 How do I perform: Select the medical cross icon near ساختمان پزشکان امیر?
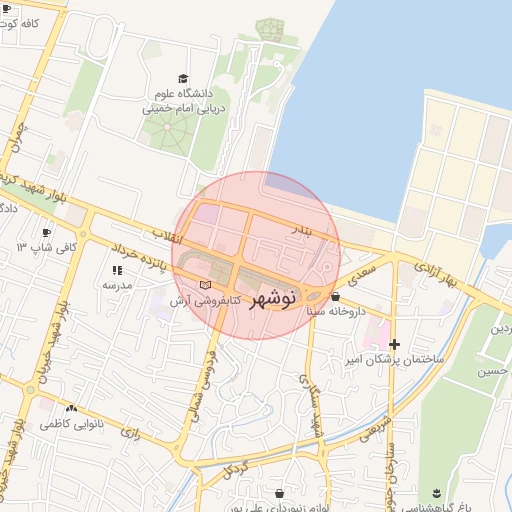[x=394, y=344]
